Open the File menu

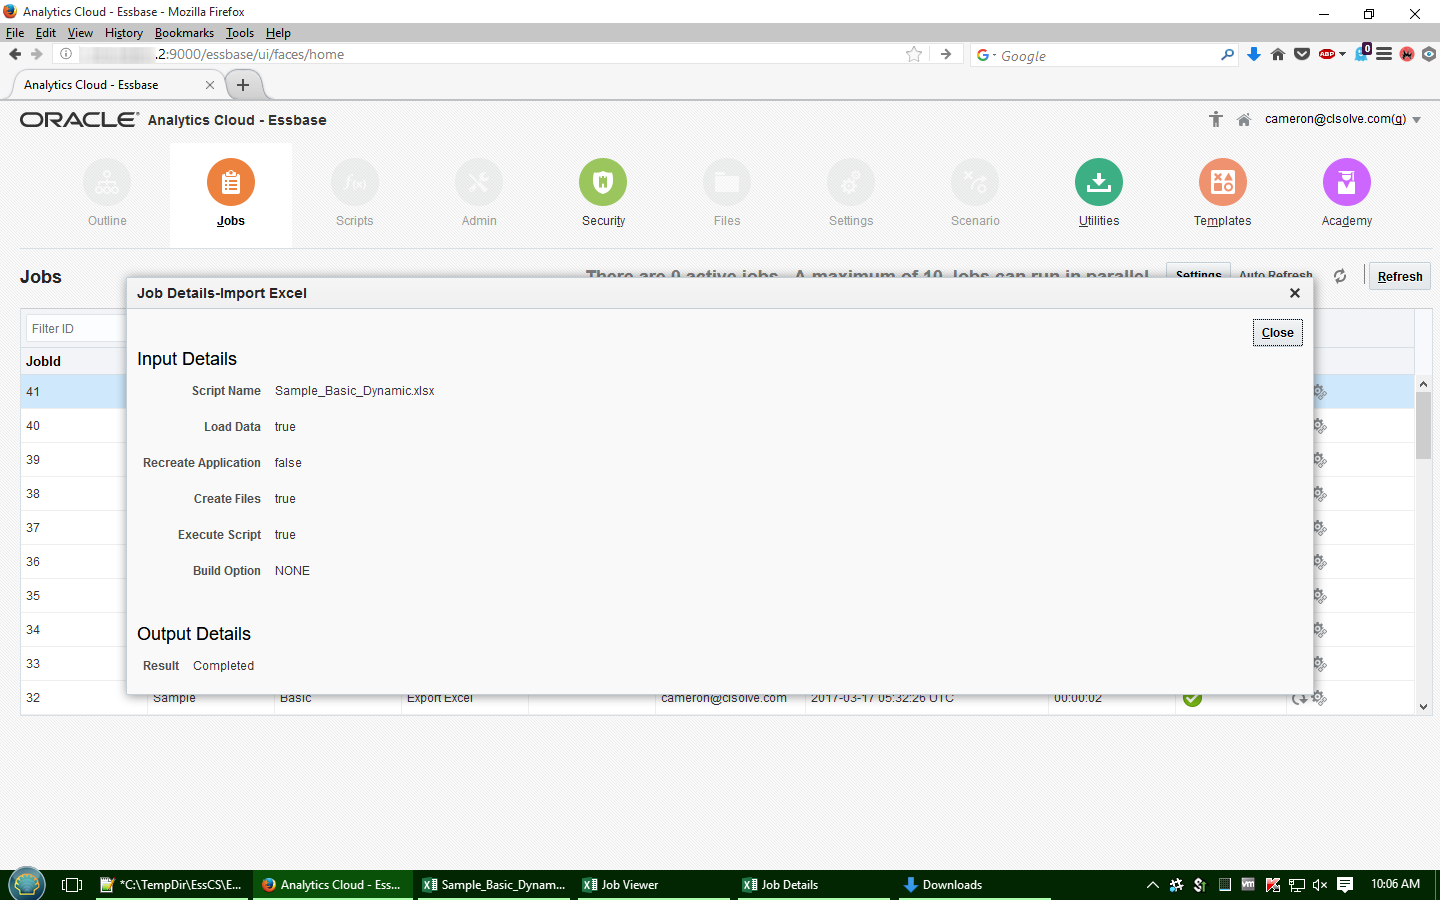15,33
